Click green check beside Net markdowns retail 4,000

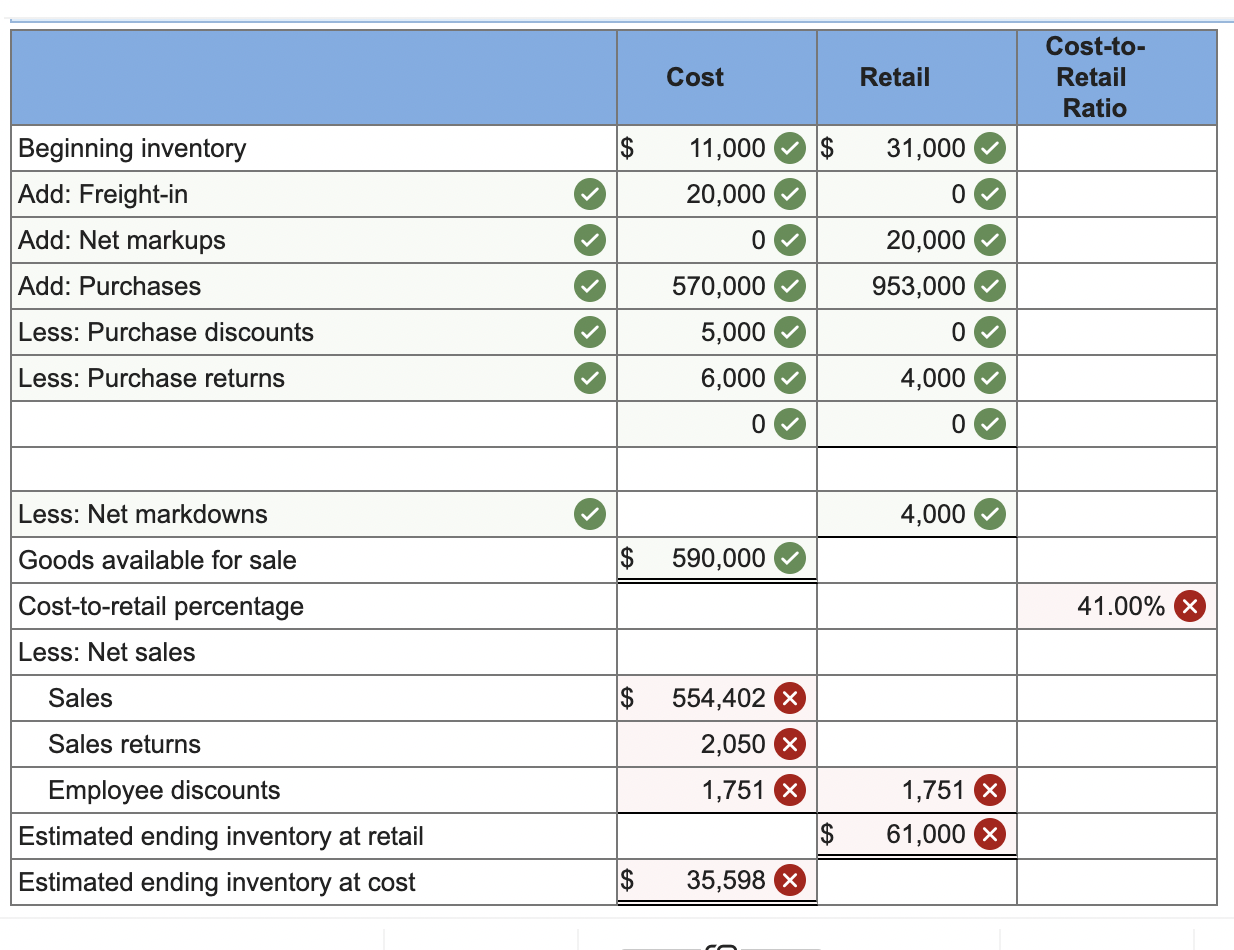pos(991,514)
